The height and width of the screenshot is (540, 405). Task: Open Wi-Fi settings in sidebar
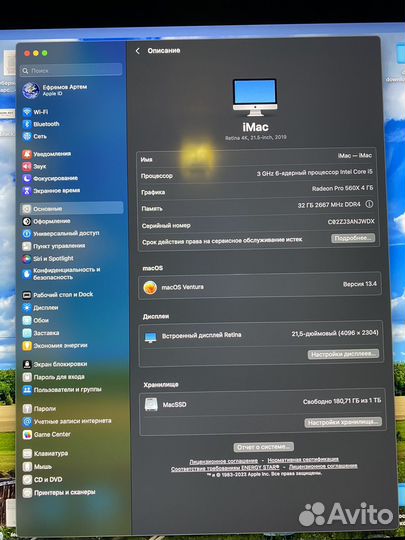tap(35, 112)
